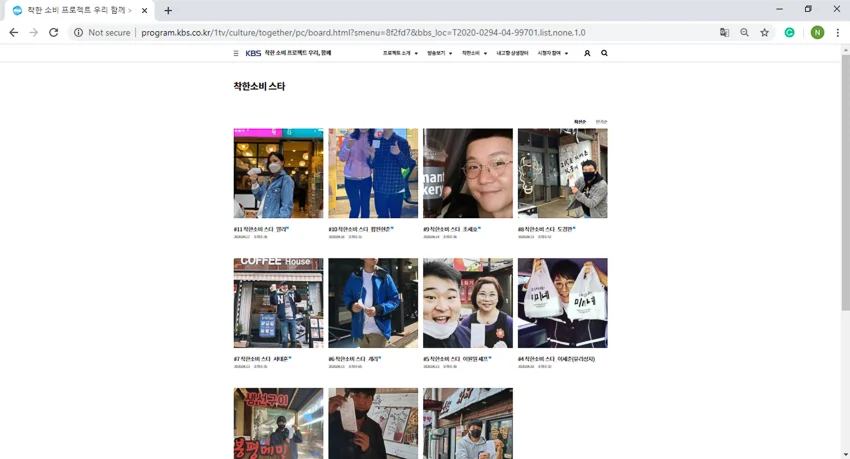The height and width of the screenshot is (459, 850).
Task: Open the Chrome profile avatar N
Action: (817, 33)
